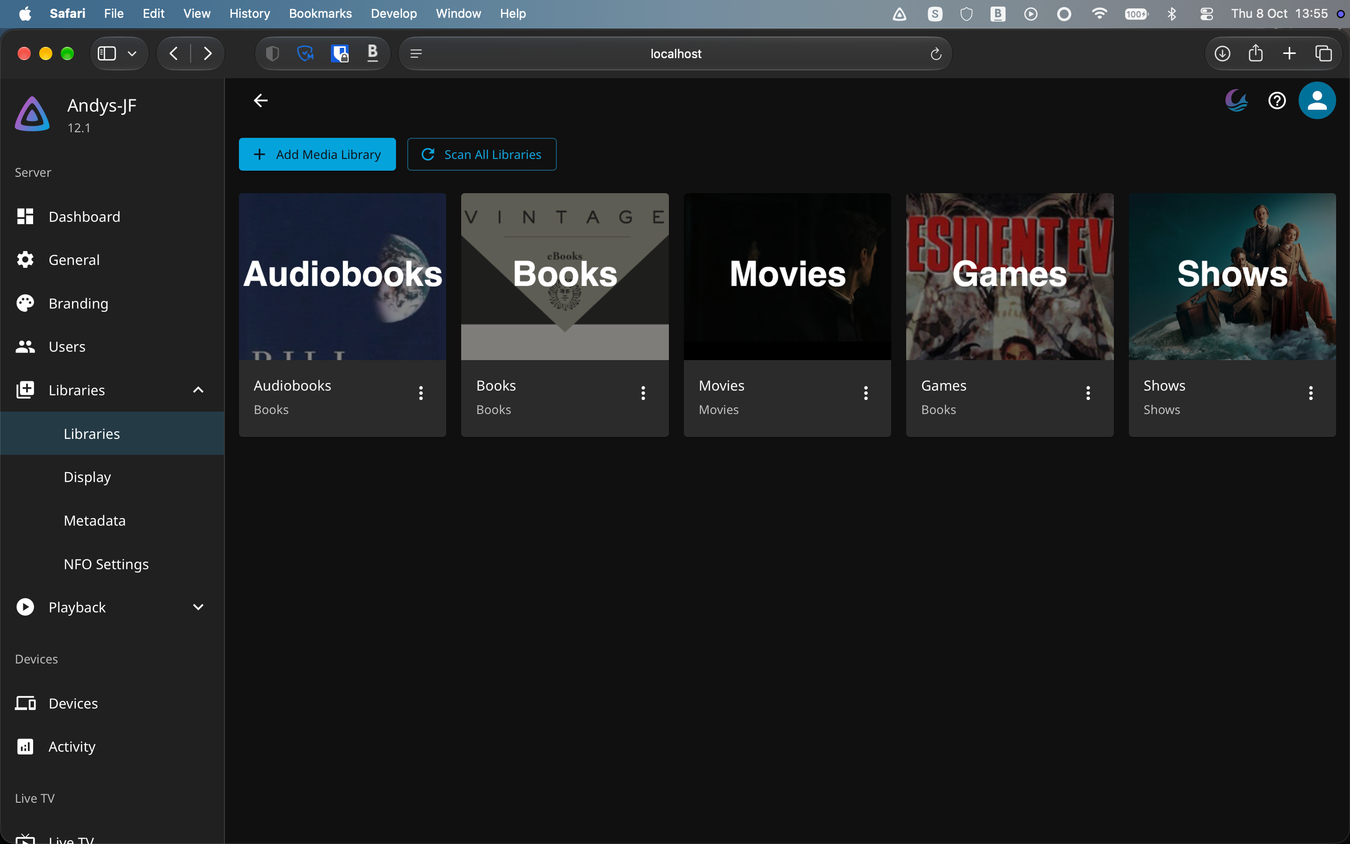Go back using the arrow above Add Media Library
Image resolution: width=1350 pixels, height=844 pixels.
coord(261,101)
